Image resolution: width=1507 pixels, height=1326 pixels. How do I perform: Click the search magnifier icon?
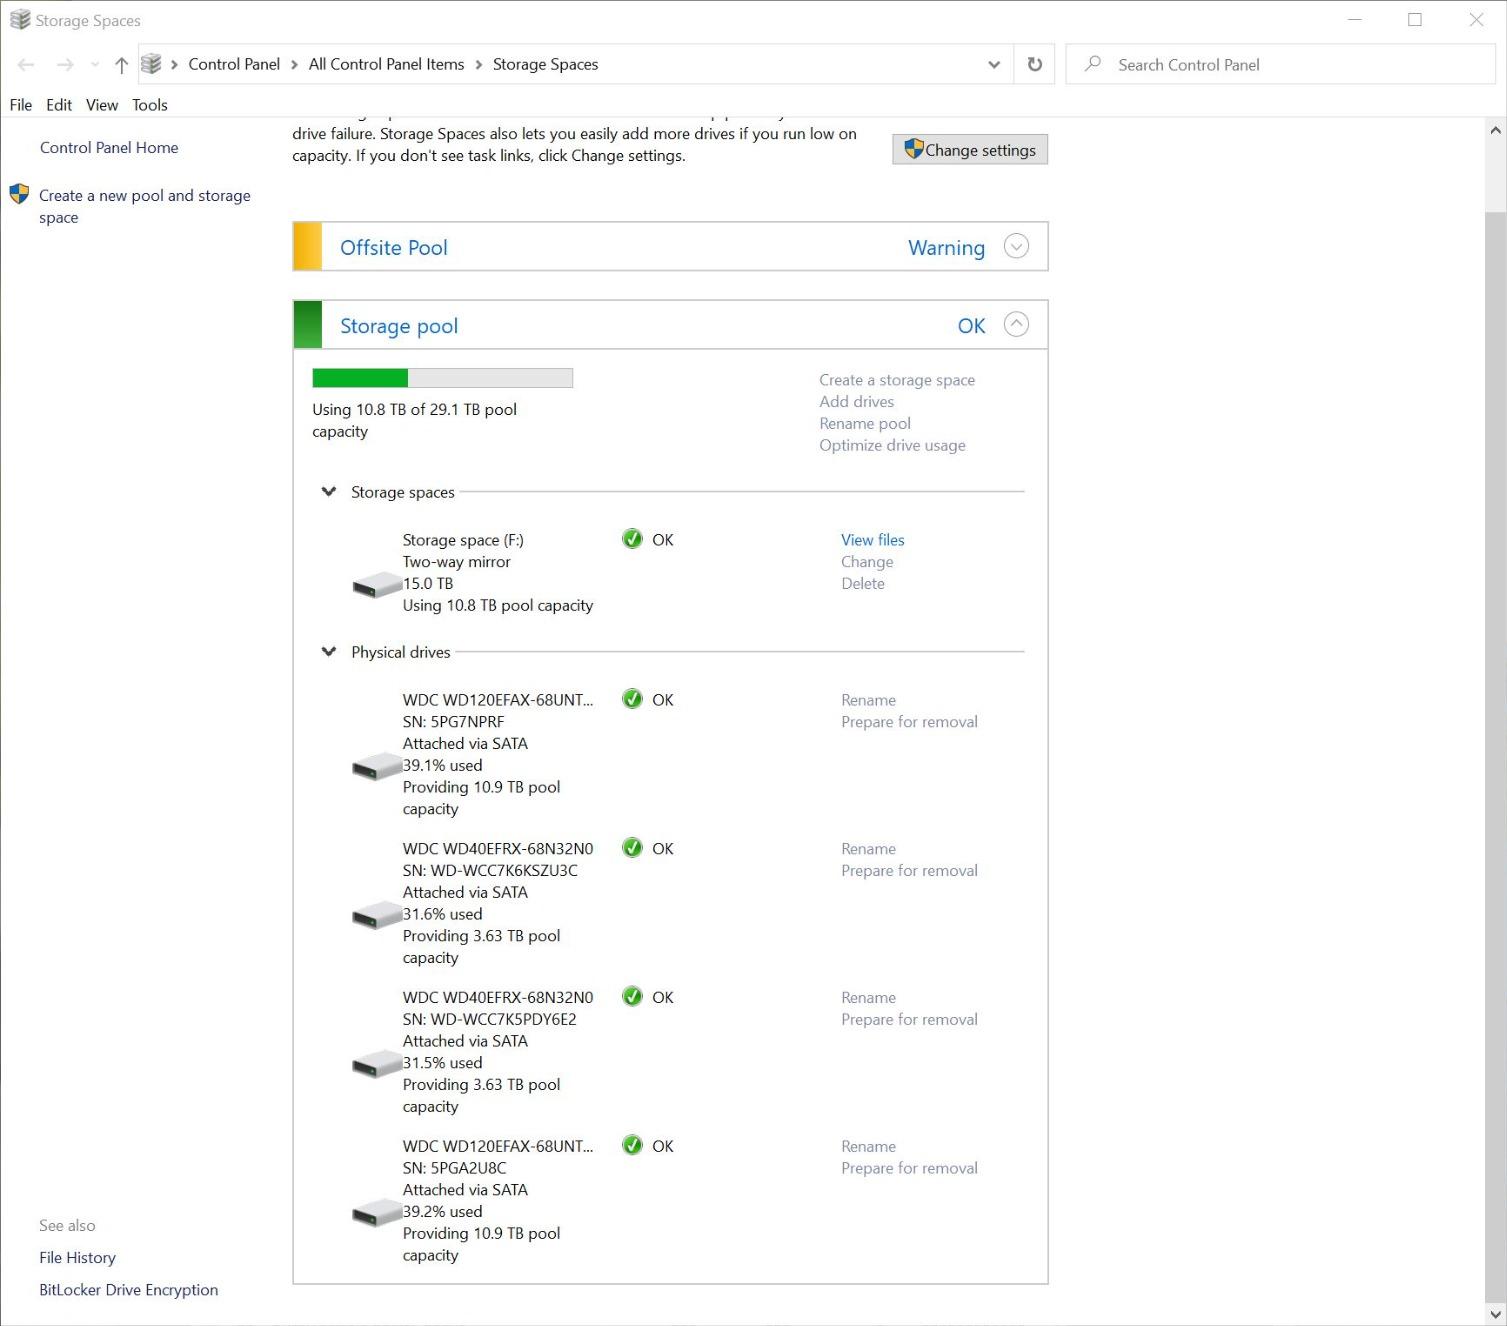tap(1093, 64)
